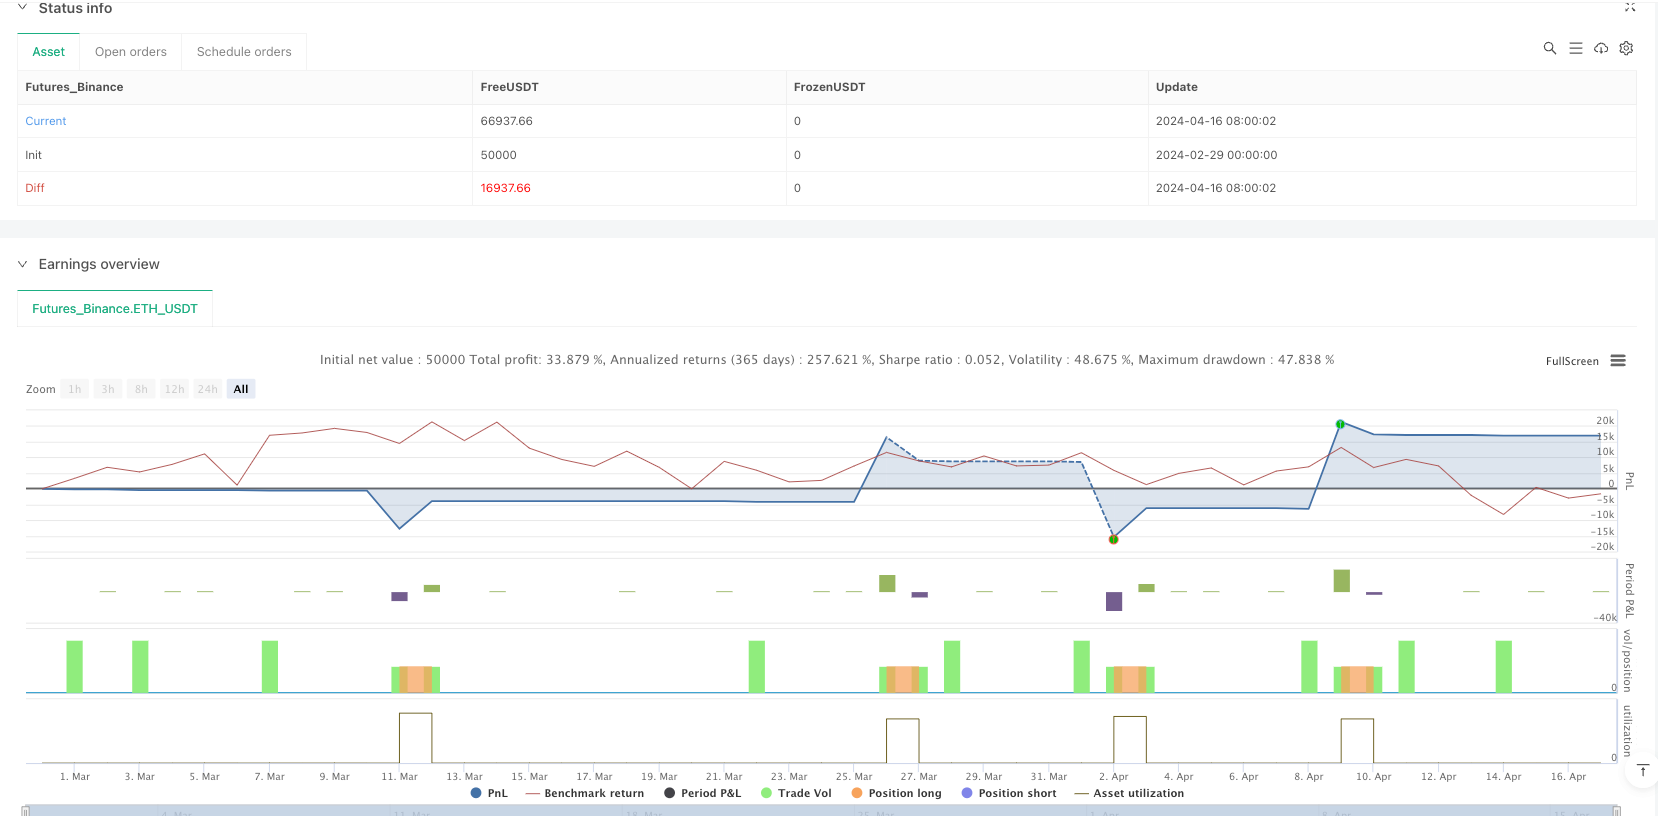Click the 11. Mar asset utilization box

point(415,738)
